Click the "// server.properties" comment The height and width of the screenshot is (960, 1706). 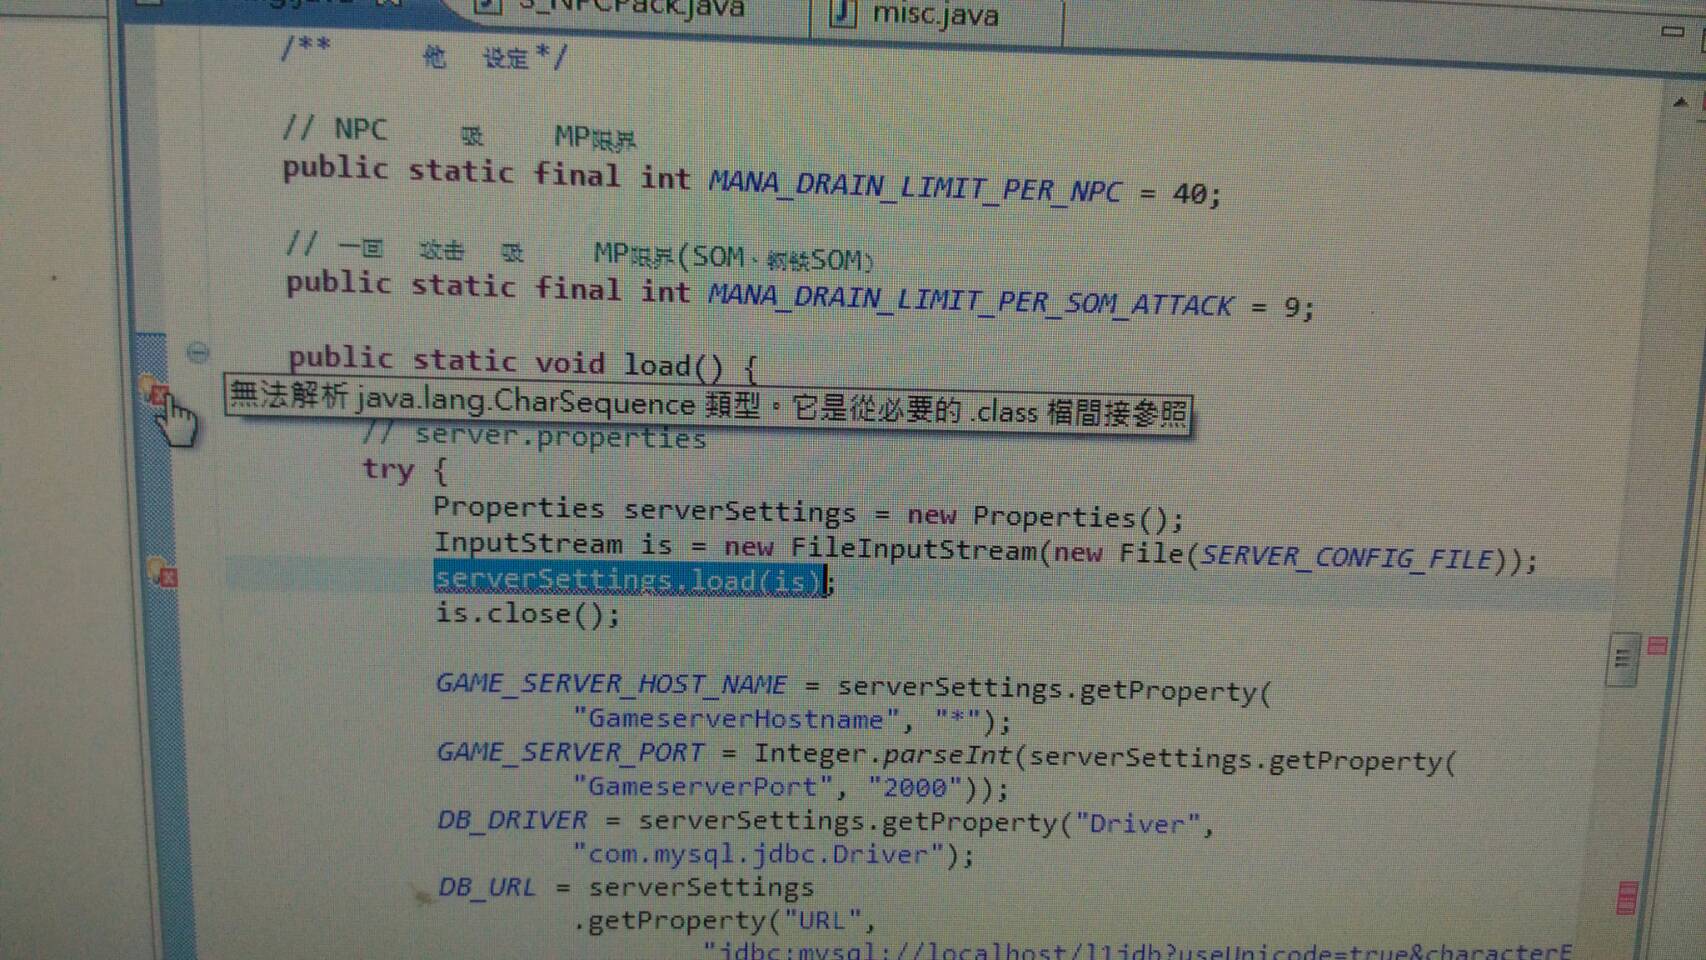click(535, 436)
